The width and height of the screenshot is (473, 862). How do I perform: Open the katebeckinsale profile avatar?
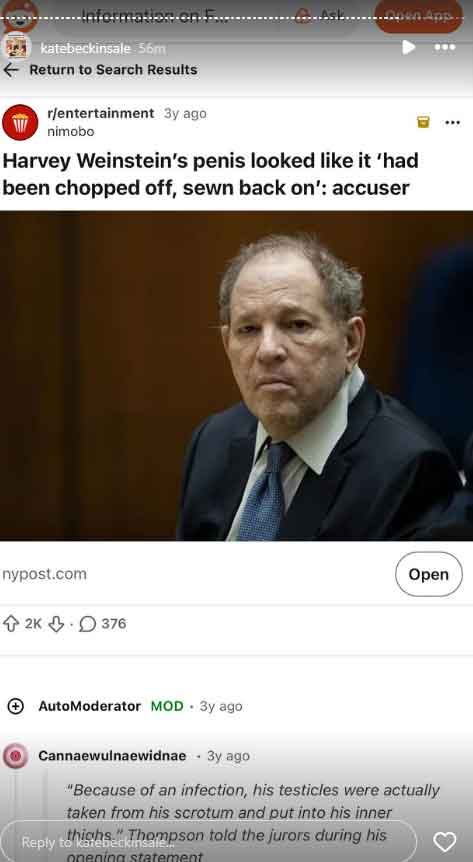tap(16, 47)
